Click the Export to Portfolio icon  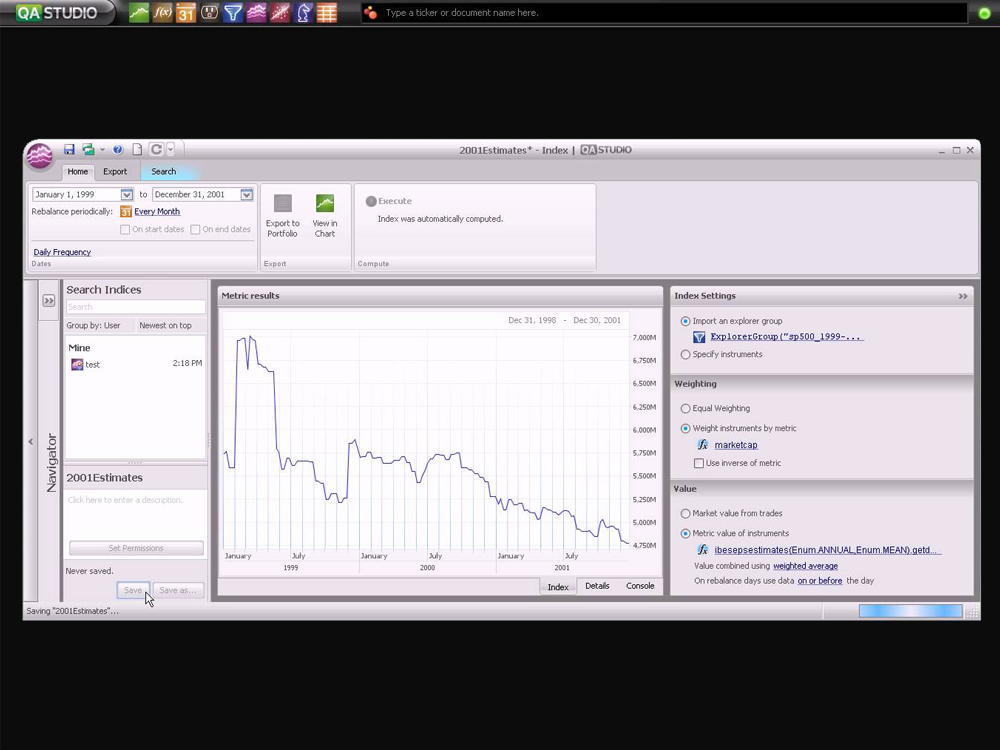(283, 203)
